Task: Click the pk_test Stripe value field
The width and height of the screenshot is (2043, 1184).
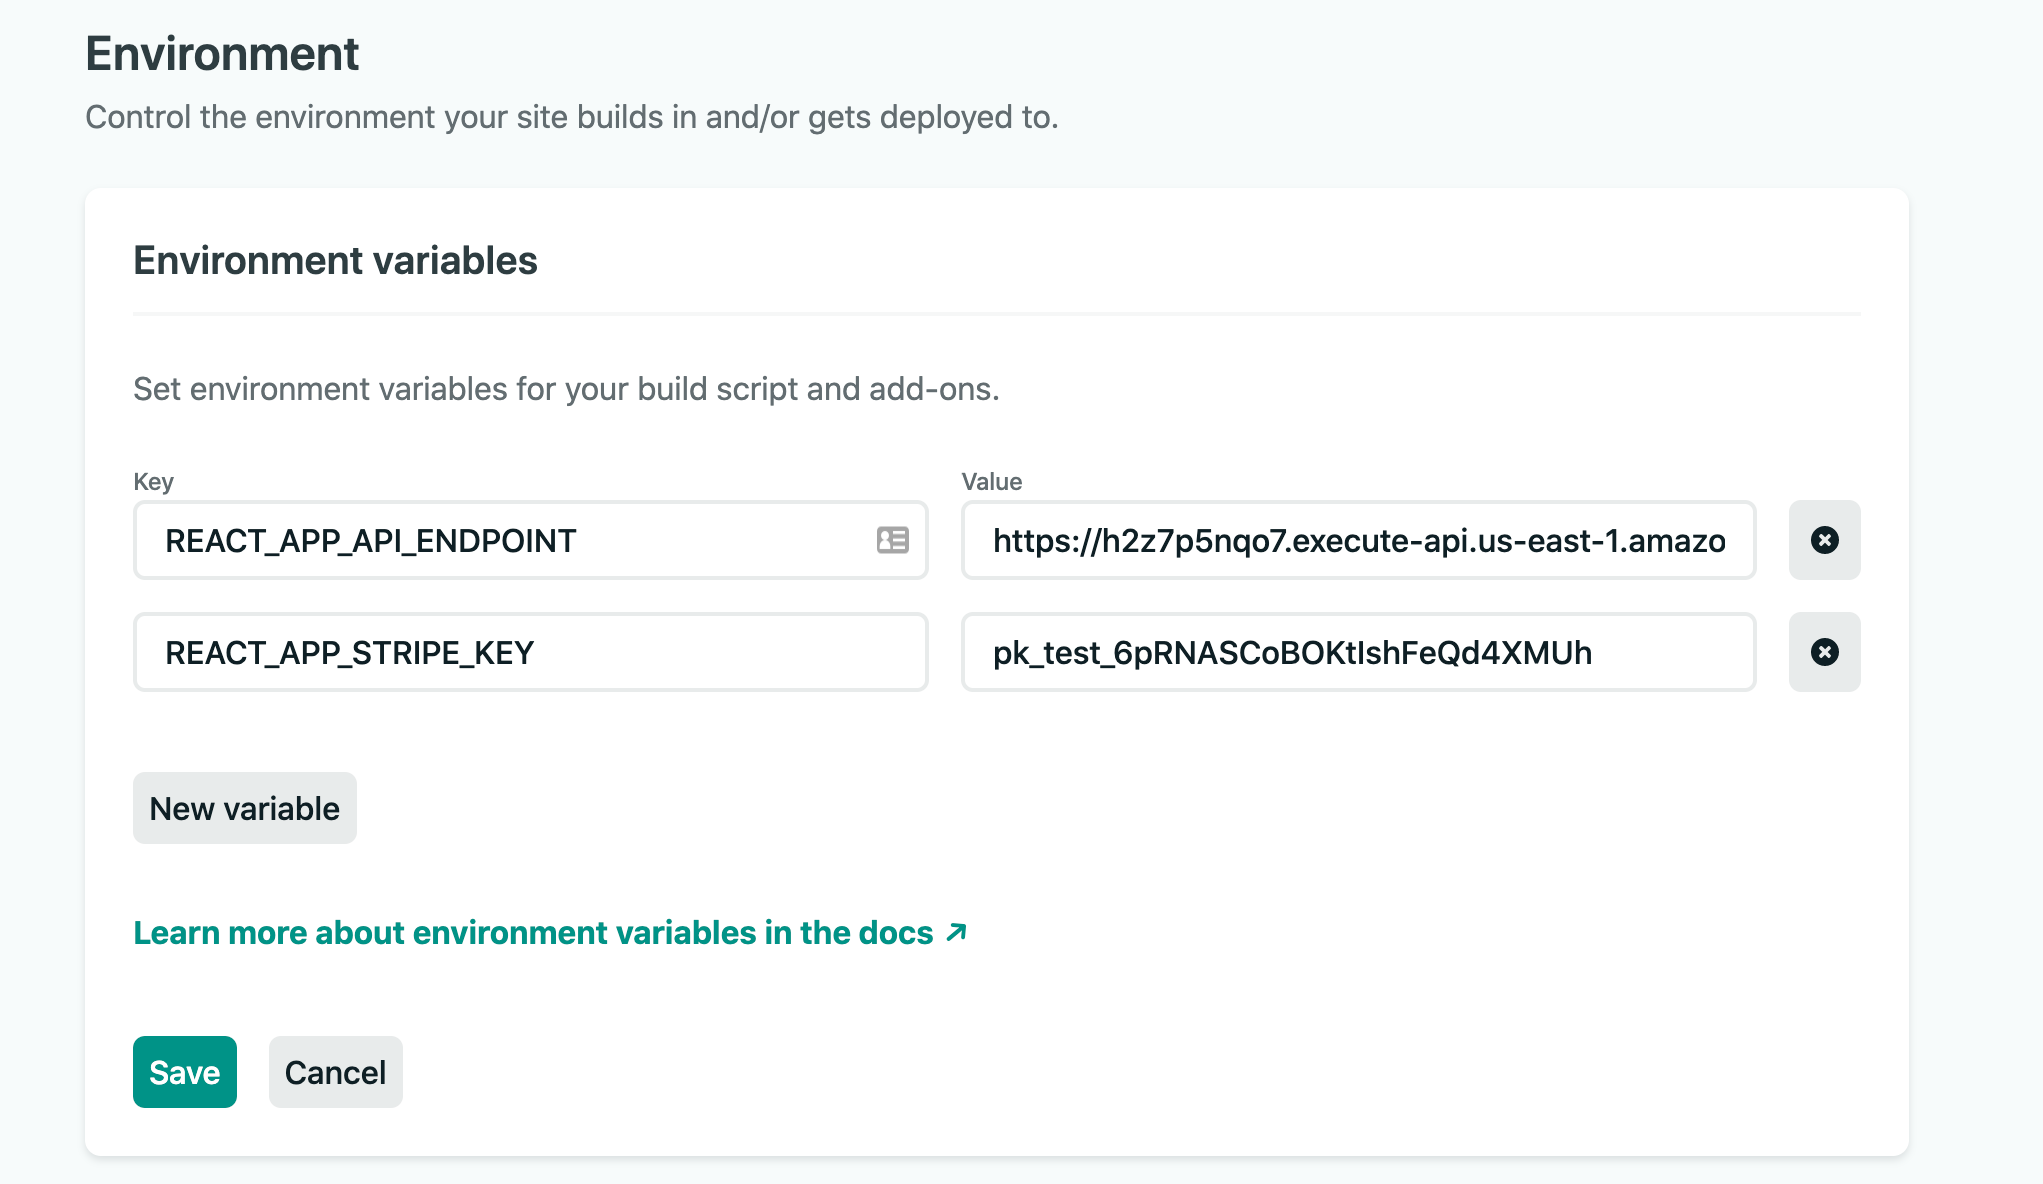Action: click(x=1358, y=652)
